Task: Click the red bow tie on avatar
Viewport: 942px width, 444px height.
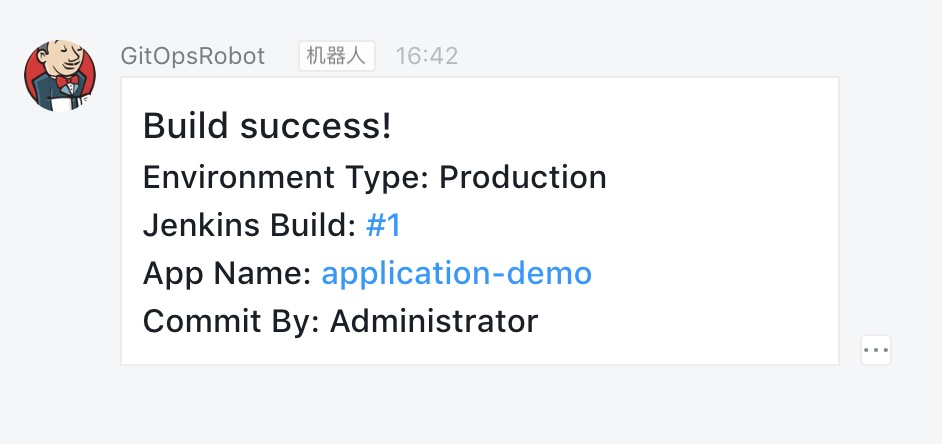Action: tap(67, 81)
